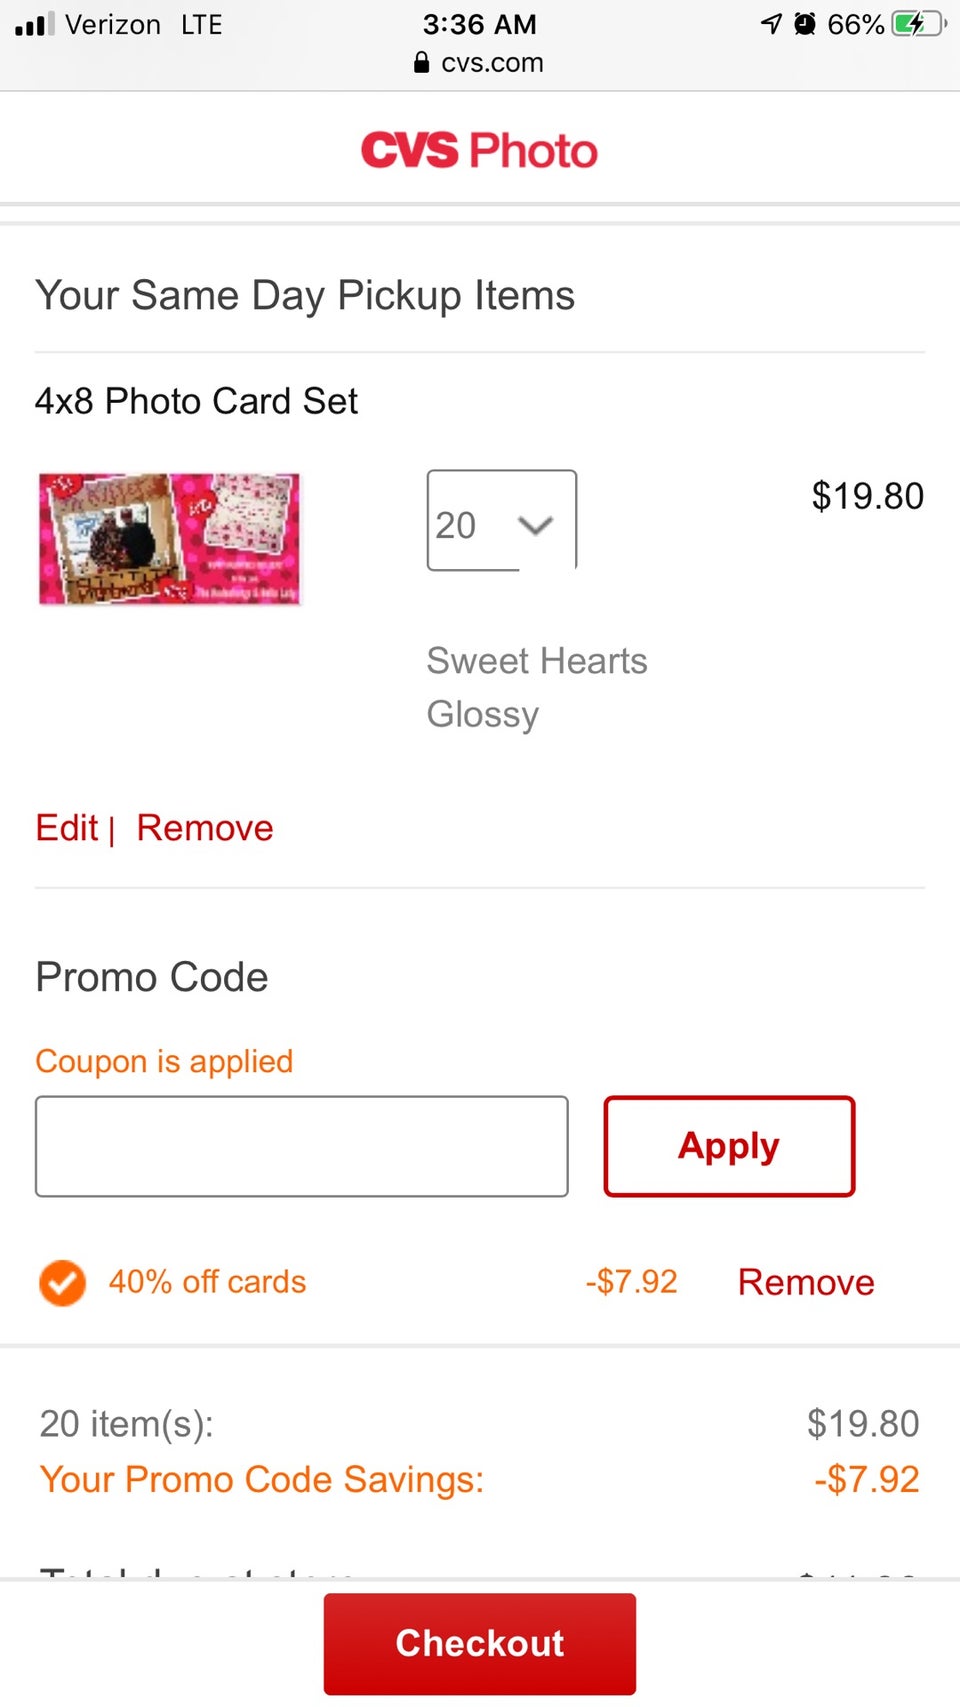The width and height of the screenshot is (960, 1707).
Task: Remove the 4x8 Photo Card Set item
Action: tap(205, 828)
